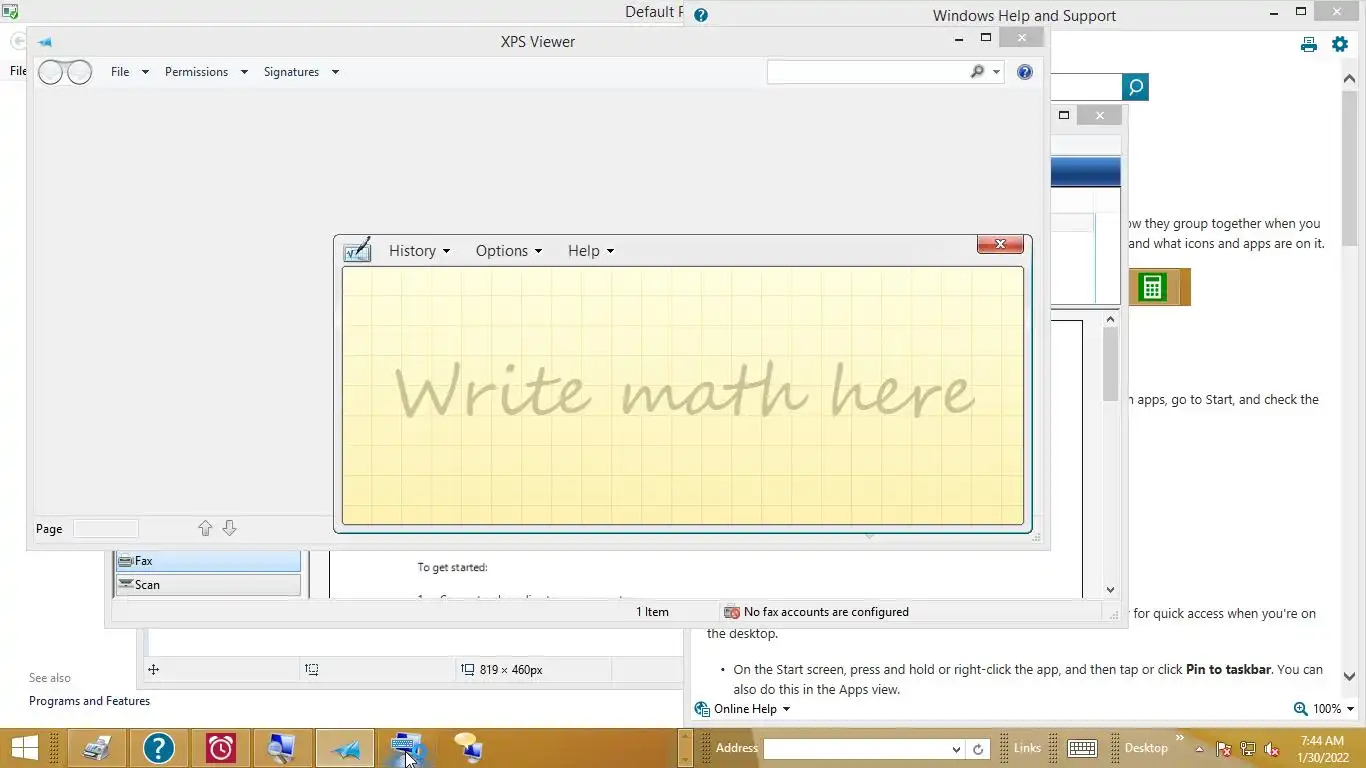The height and width of the screenshot is (768, 1366).
Task: Print the Windows Help and Support topic
Action: (1308, 44)
